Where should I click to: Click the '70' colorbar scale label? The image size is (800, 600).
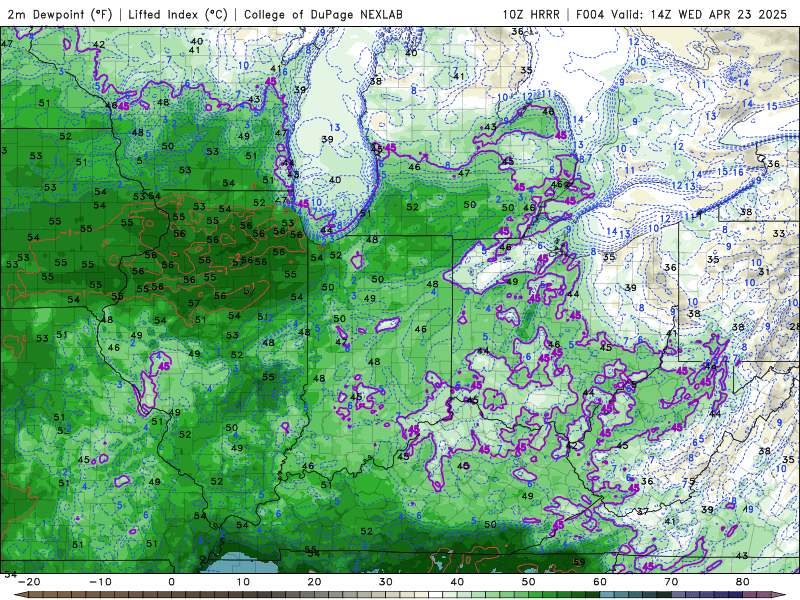pos(671,582)
